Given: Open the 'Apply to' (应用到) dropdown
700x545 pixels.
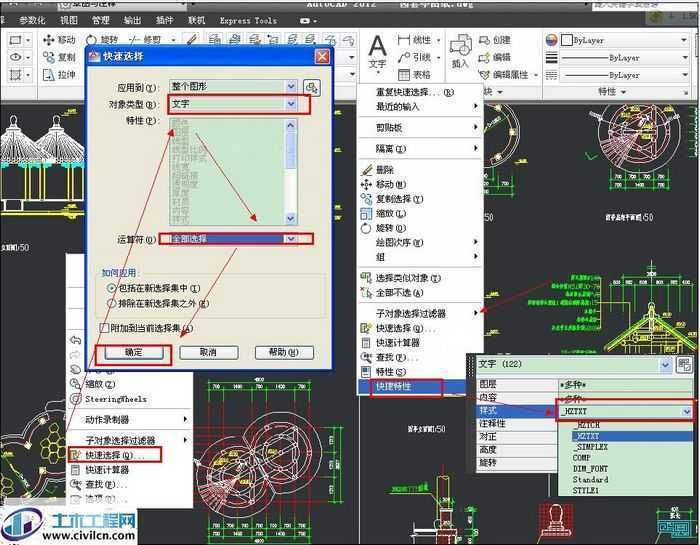Looking at the screenshot, I should coord(233,86).
